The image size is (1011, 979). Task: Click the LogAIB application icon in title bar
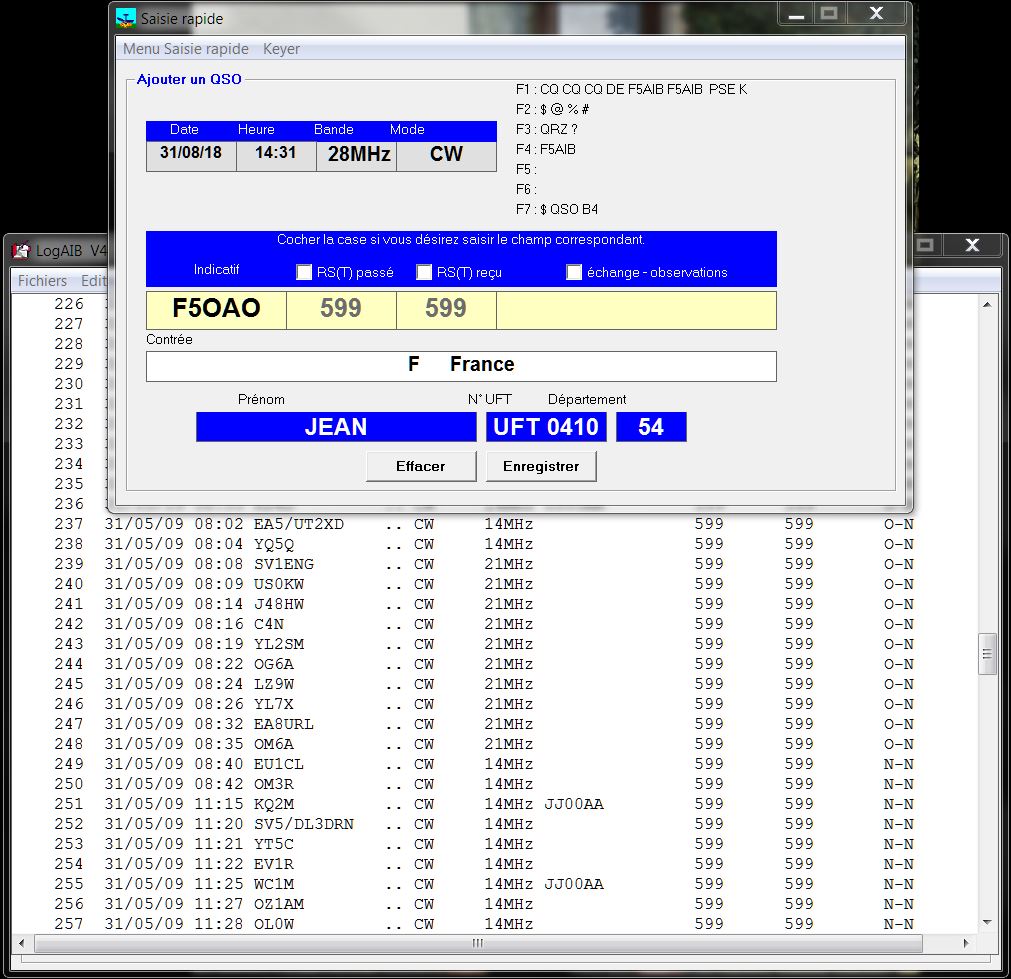click(x=21, y=250)
